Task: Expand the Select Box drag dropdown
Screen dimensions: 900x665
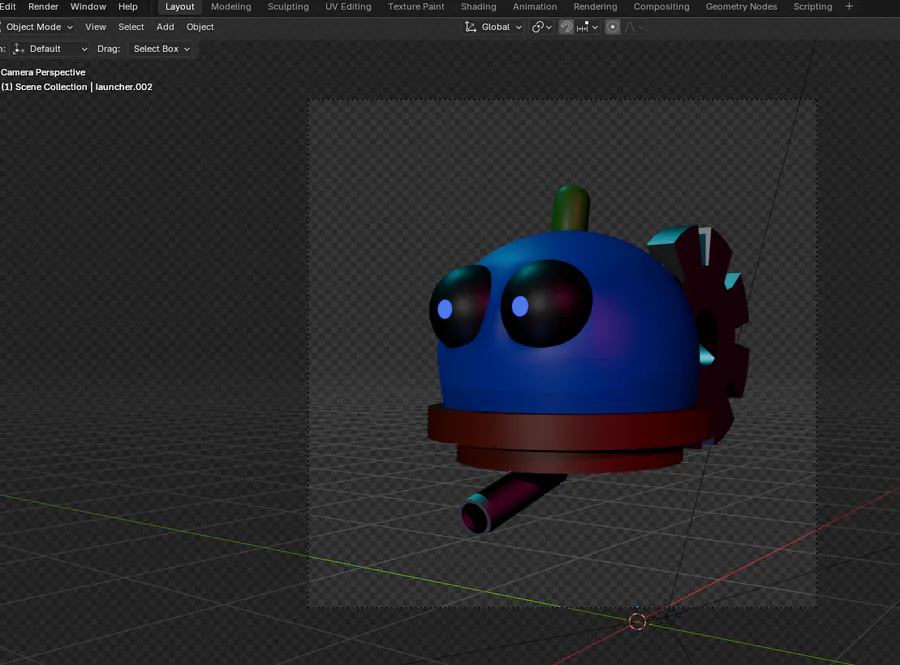Action: pyautogui.click(x=161, y=49)
